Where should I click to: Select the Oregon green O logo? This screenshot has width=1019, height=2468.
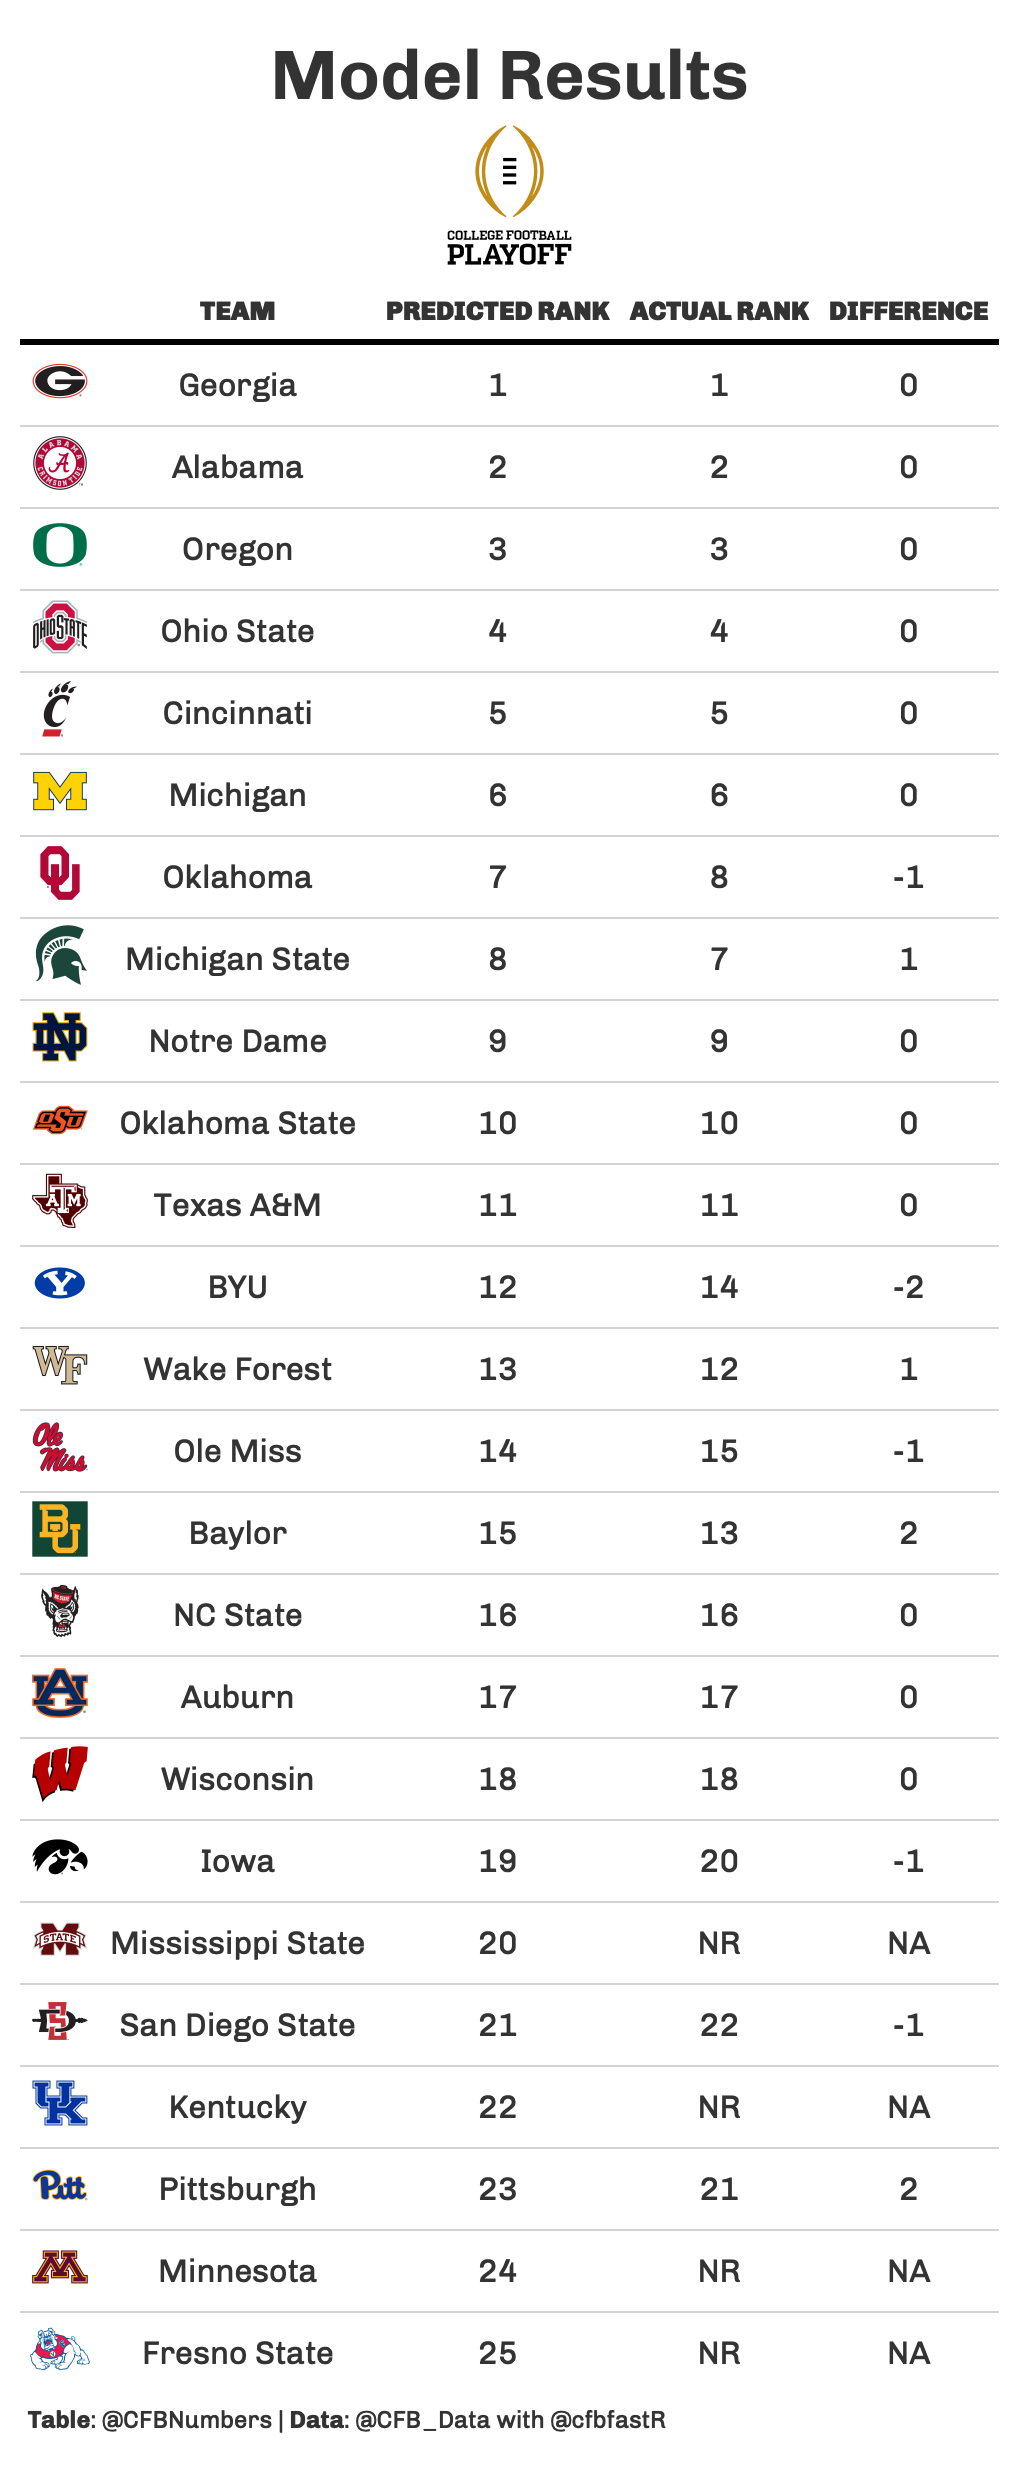pyautogui.click(x=60, y=546)
